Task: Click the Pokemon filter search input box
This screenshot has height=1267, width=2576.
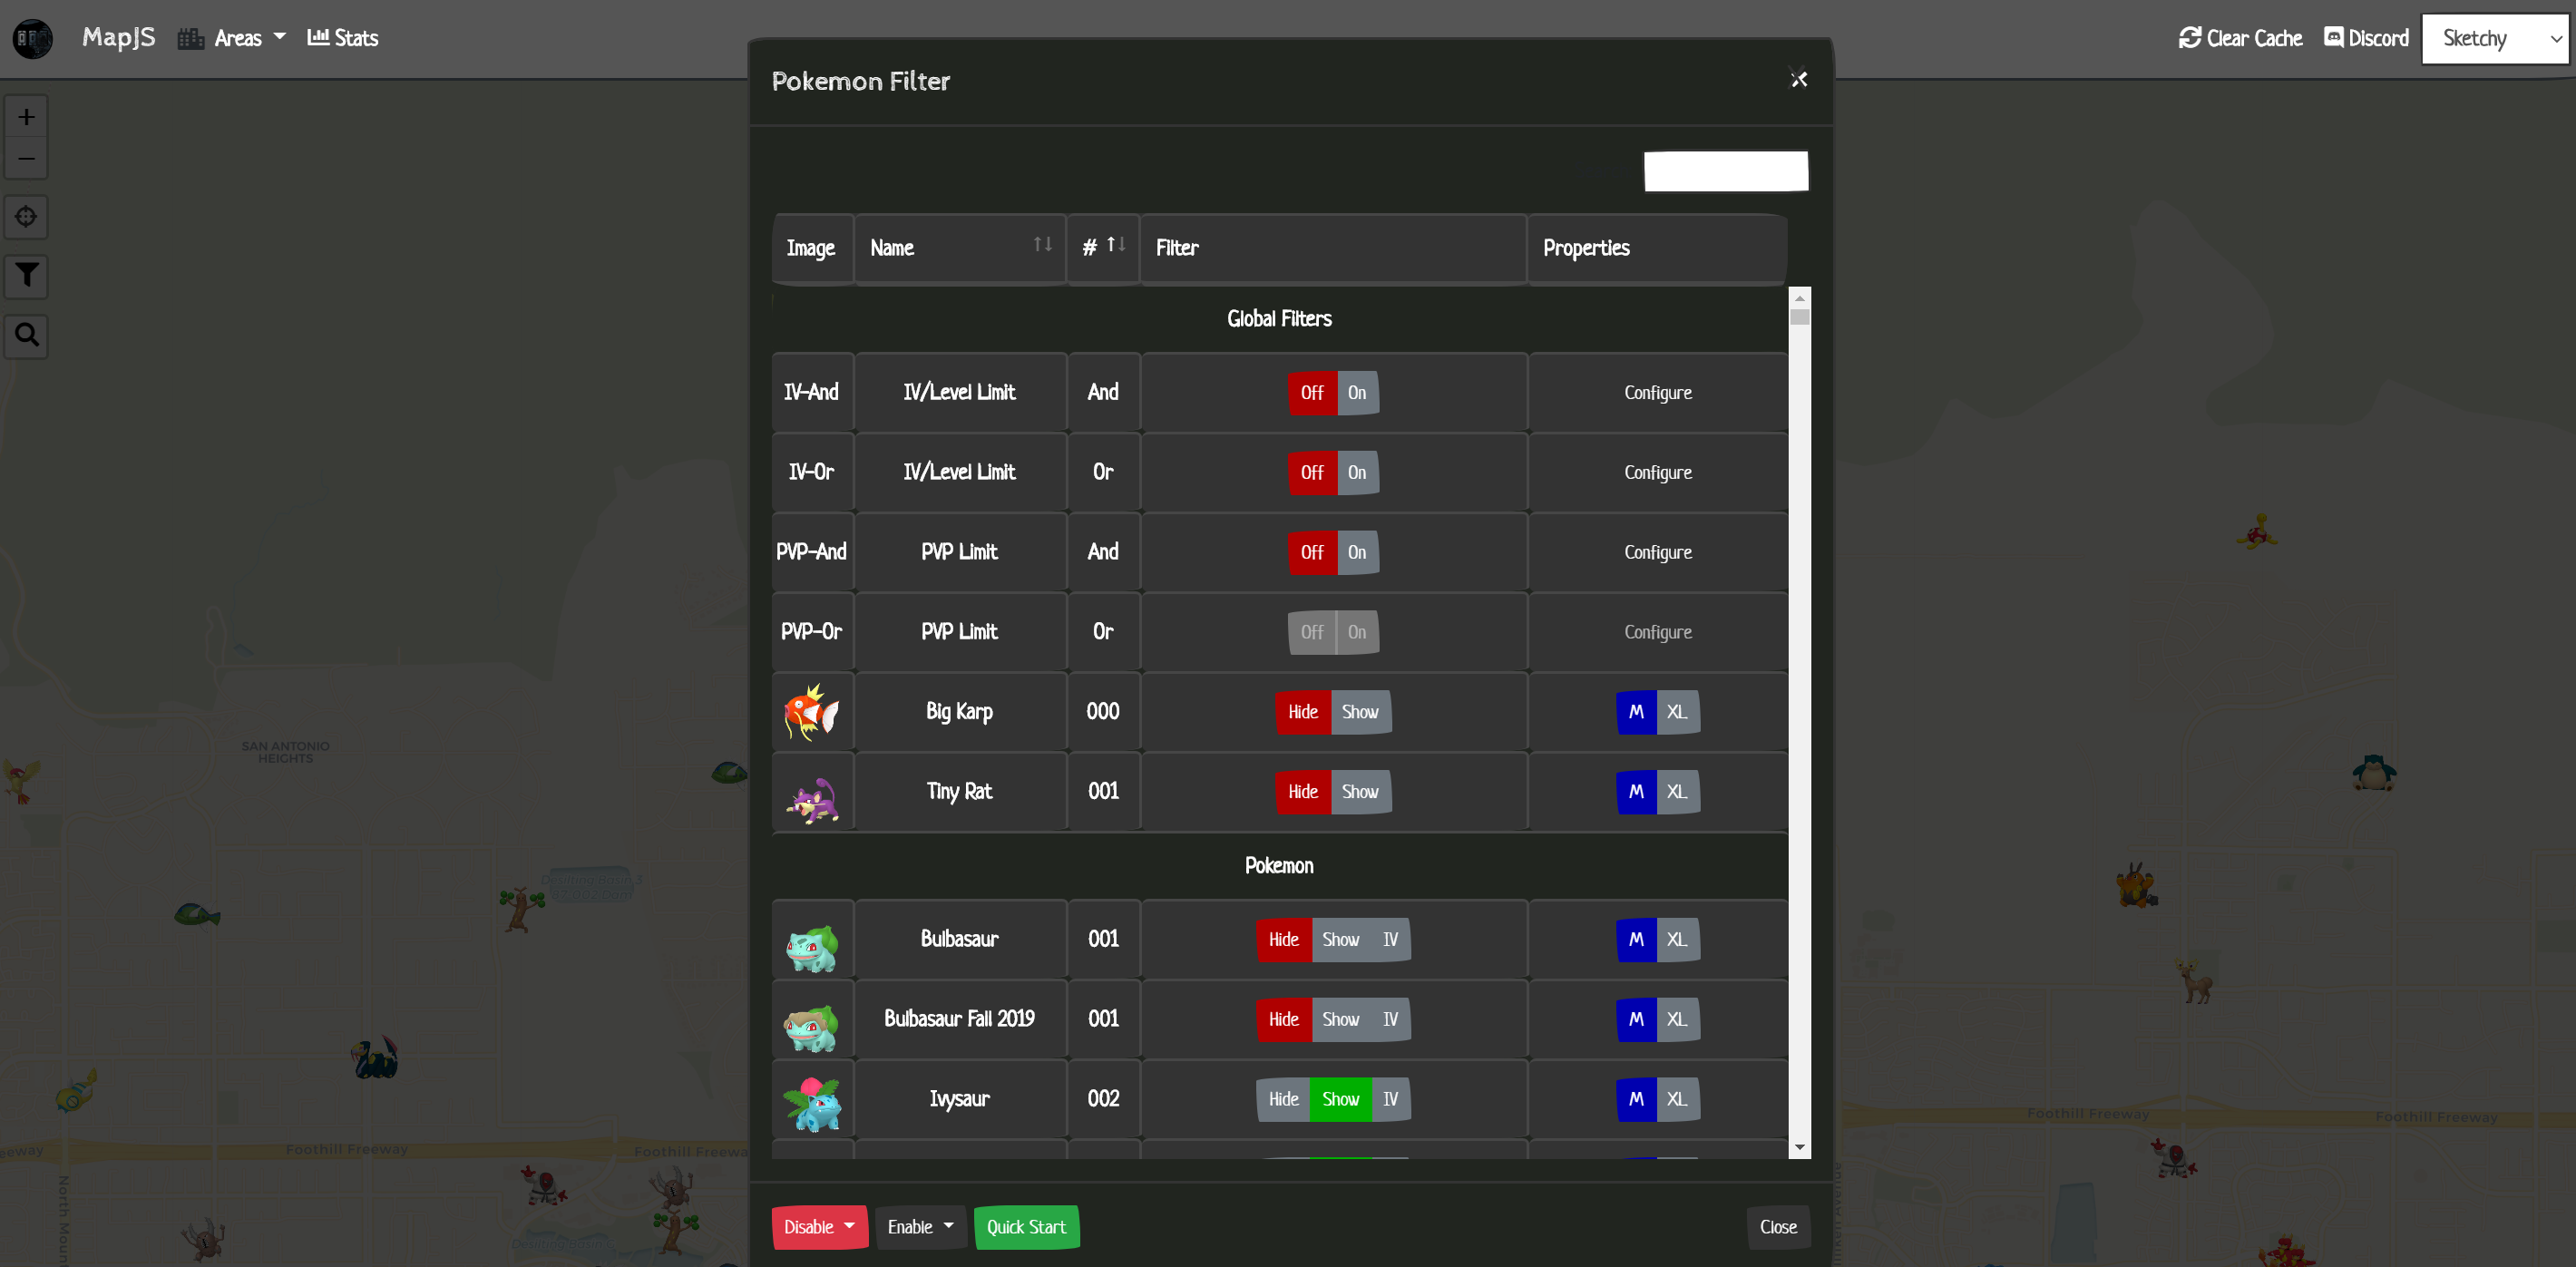Action: pyautogui.click(x=1725, y=171)
